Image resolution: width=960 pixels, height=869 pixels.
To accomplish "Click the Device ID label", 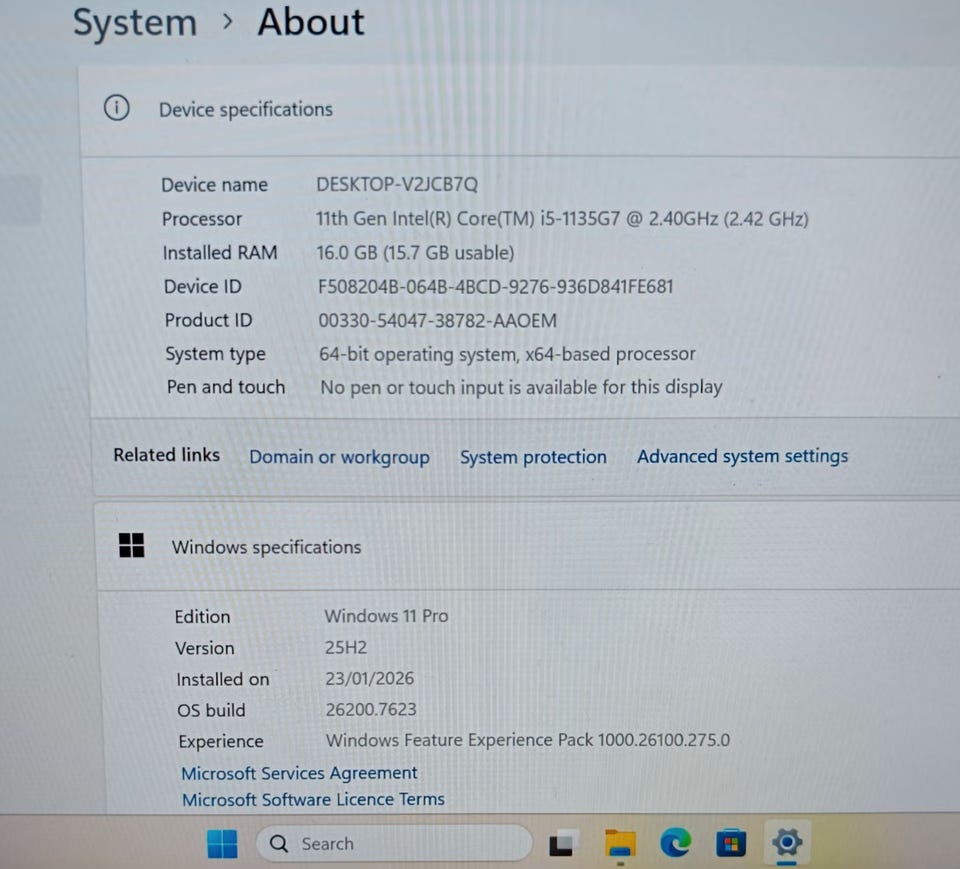I will (203, 286).
